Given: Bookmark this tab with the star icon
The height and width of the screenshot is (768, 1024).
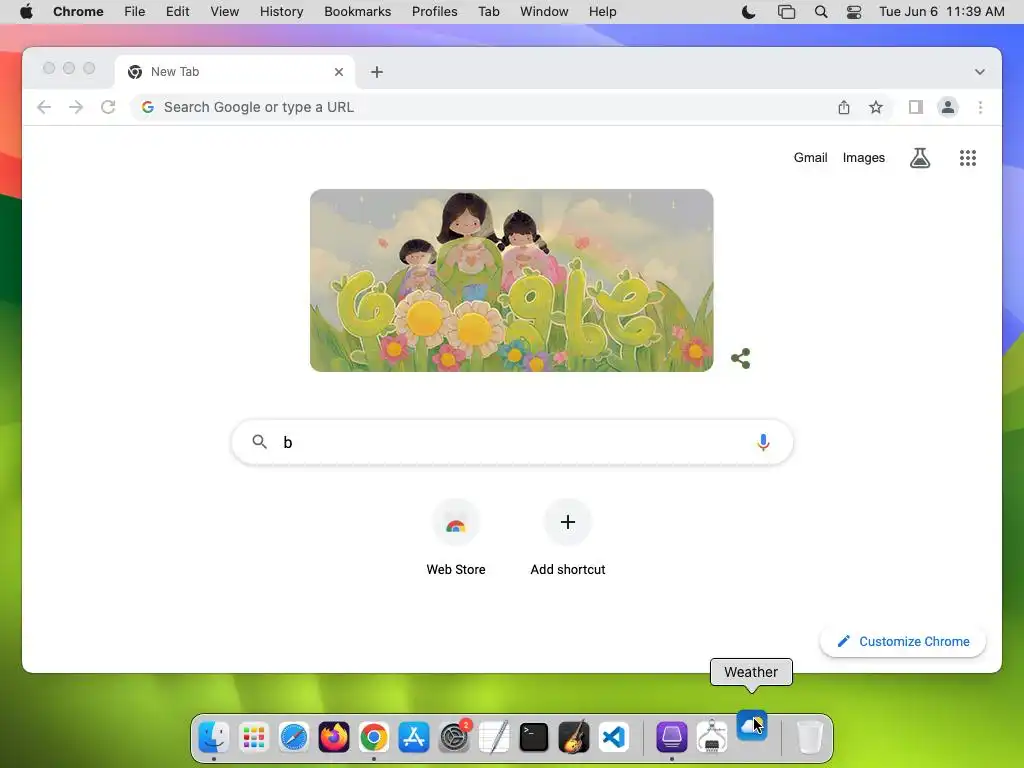Looking at the screenshot, I should point(876,107).
